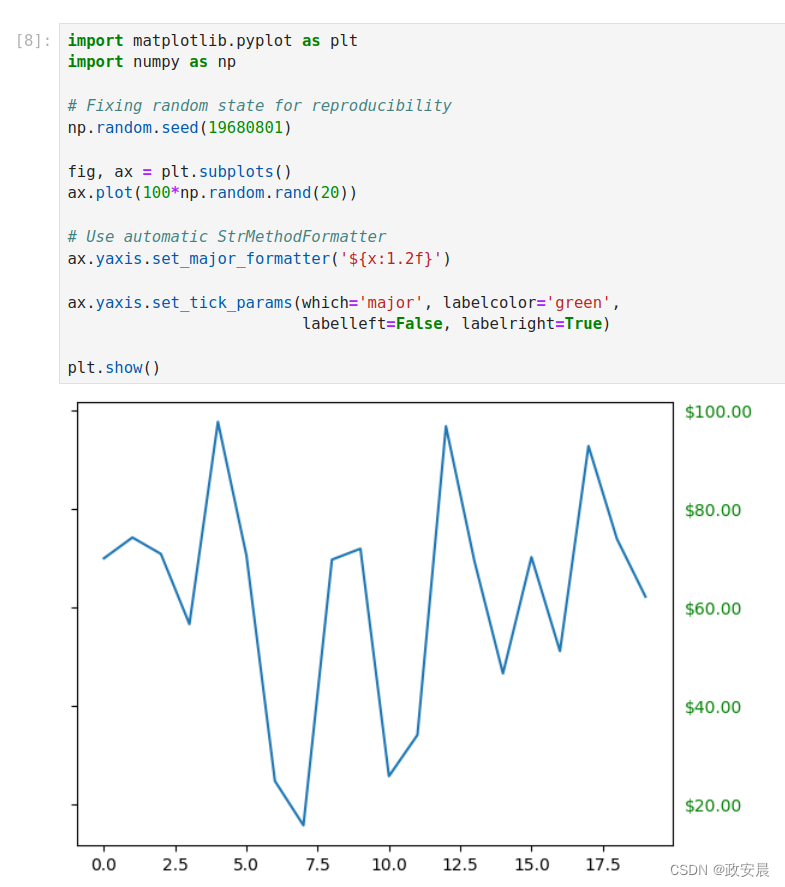Click the fig, ax = plt.subplots() line
785x887 pixels.
[x=179, y=171]
